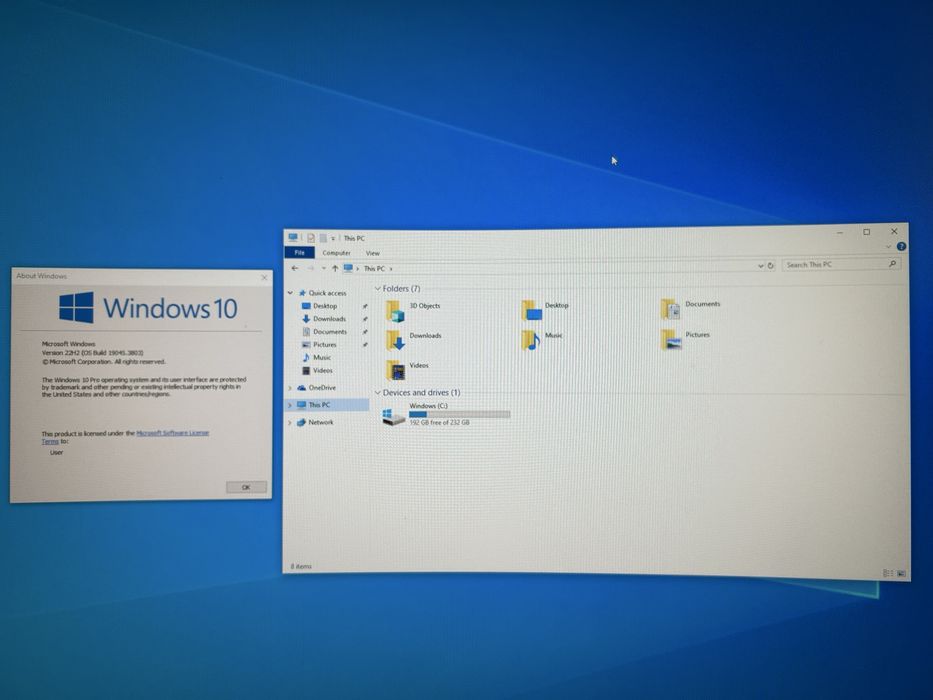This screenshot has width=933, height=700.
Task: Expand the OneDrive tree node
Action: 290,388
